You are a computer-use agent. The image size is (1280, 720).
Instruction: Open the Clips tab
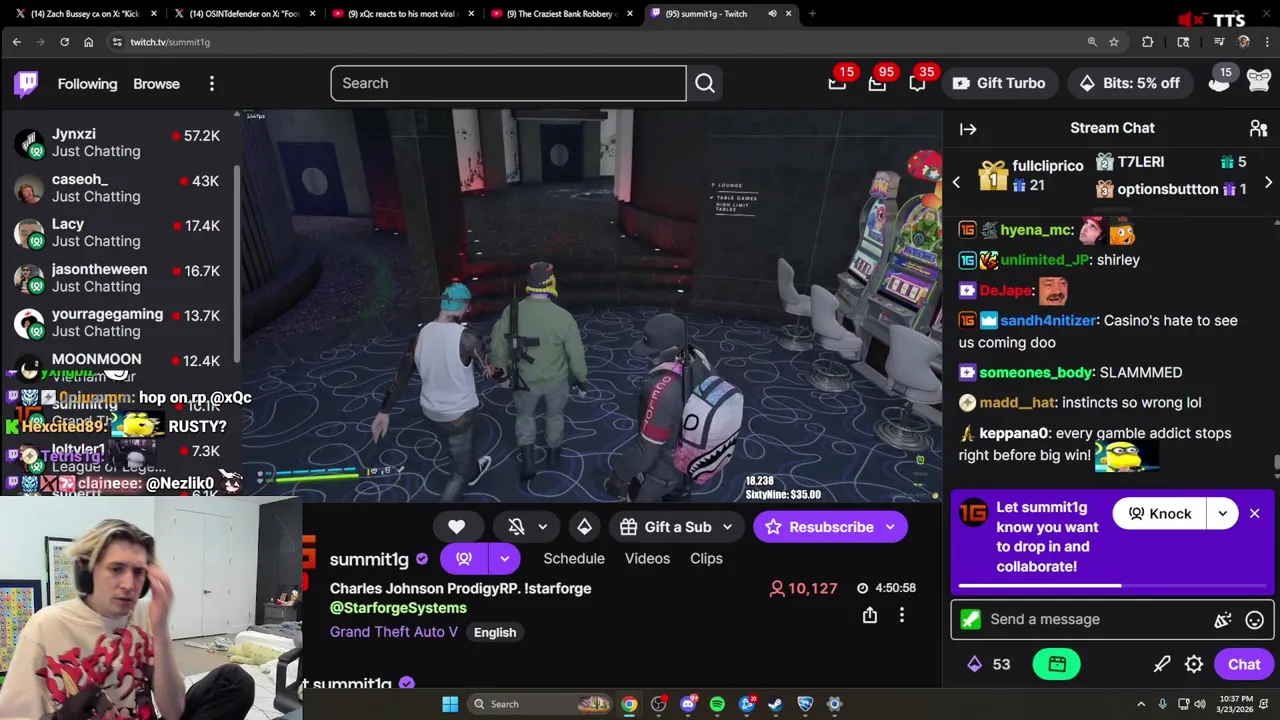(706, 558)
